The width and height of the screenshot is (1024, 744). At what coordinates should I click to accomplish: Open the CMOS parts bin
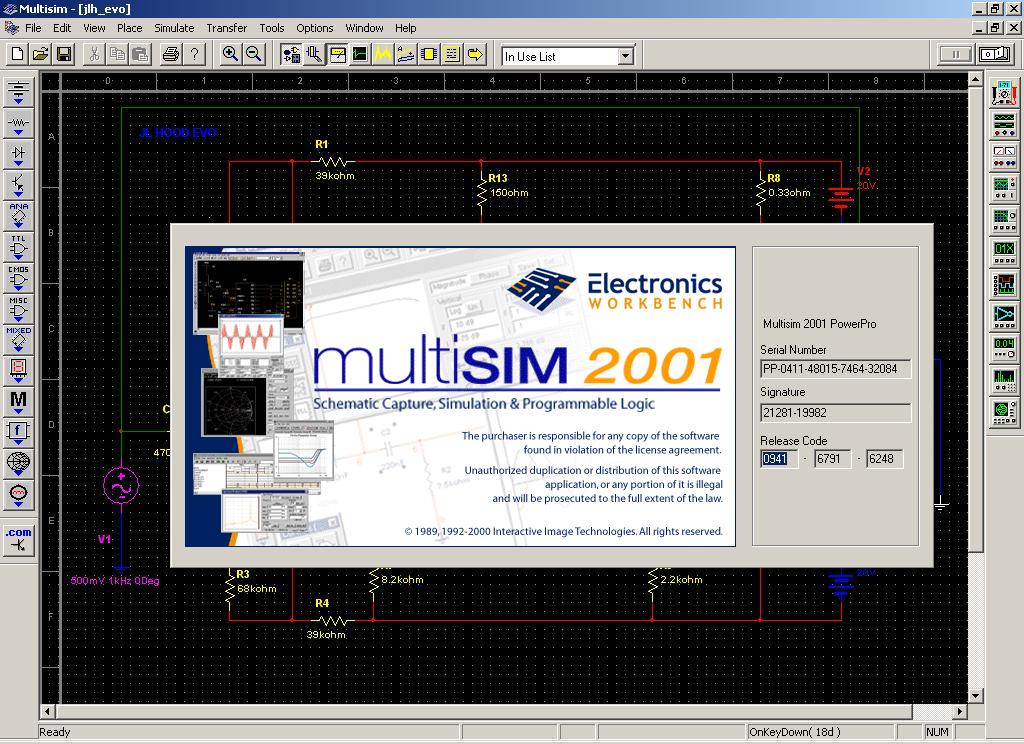[18, 278]
